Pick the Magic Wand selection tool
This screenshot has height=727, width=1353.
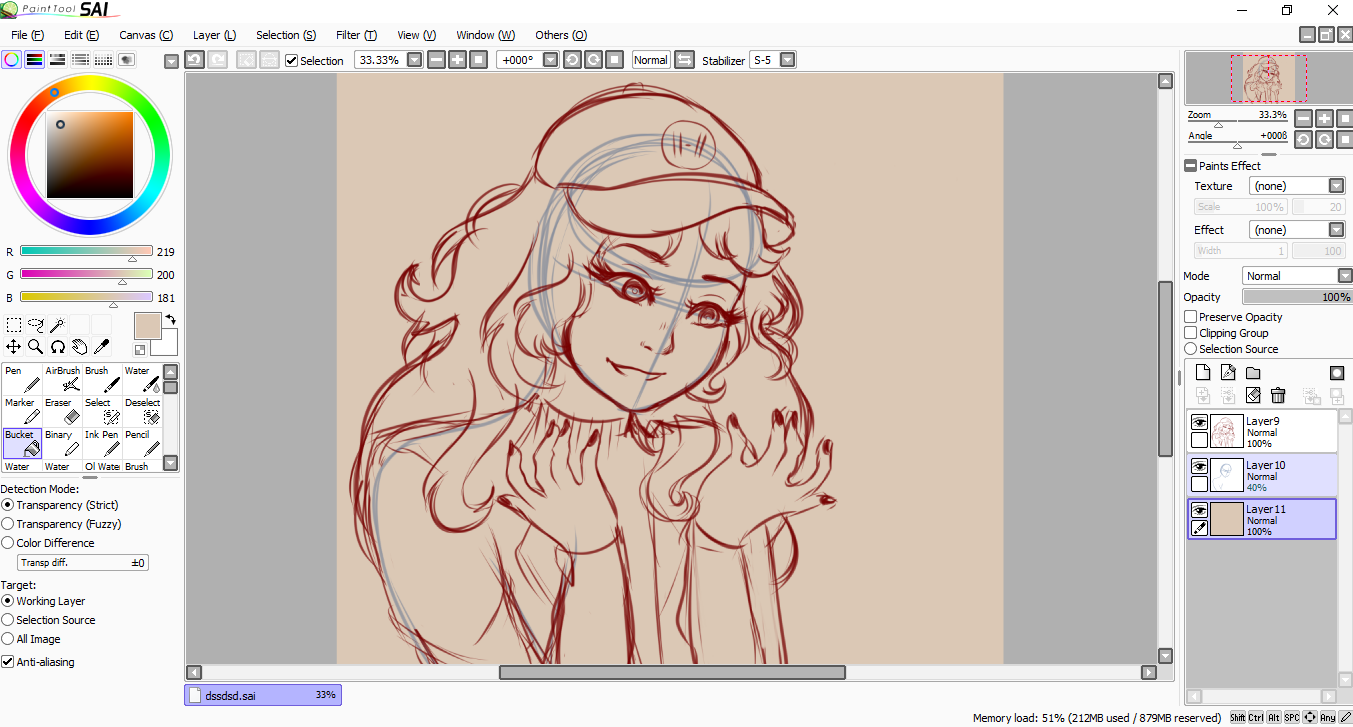click(x=57, y=324)
